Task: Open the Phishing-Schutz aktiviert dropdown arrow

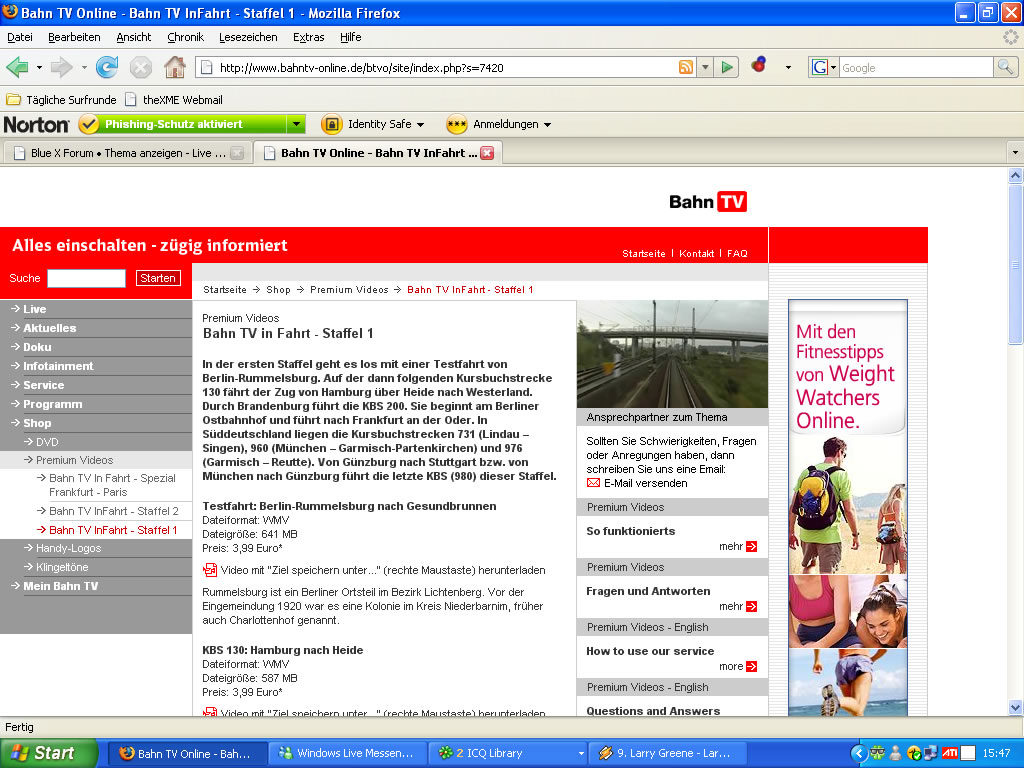Action: coord(296,124)
